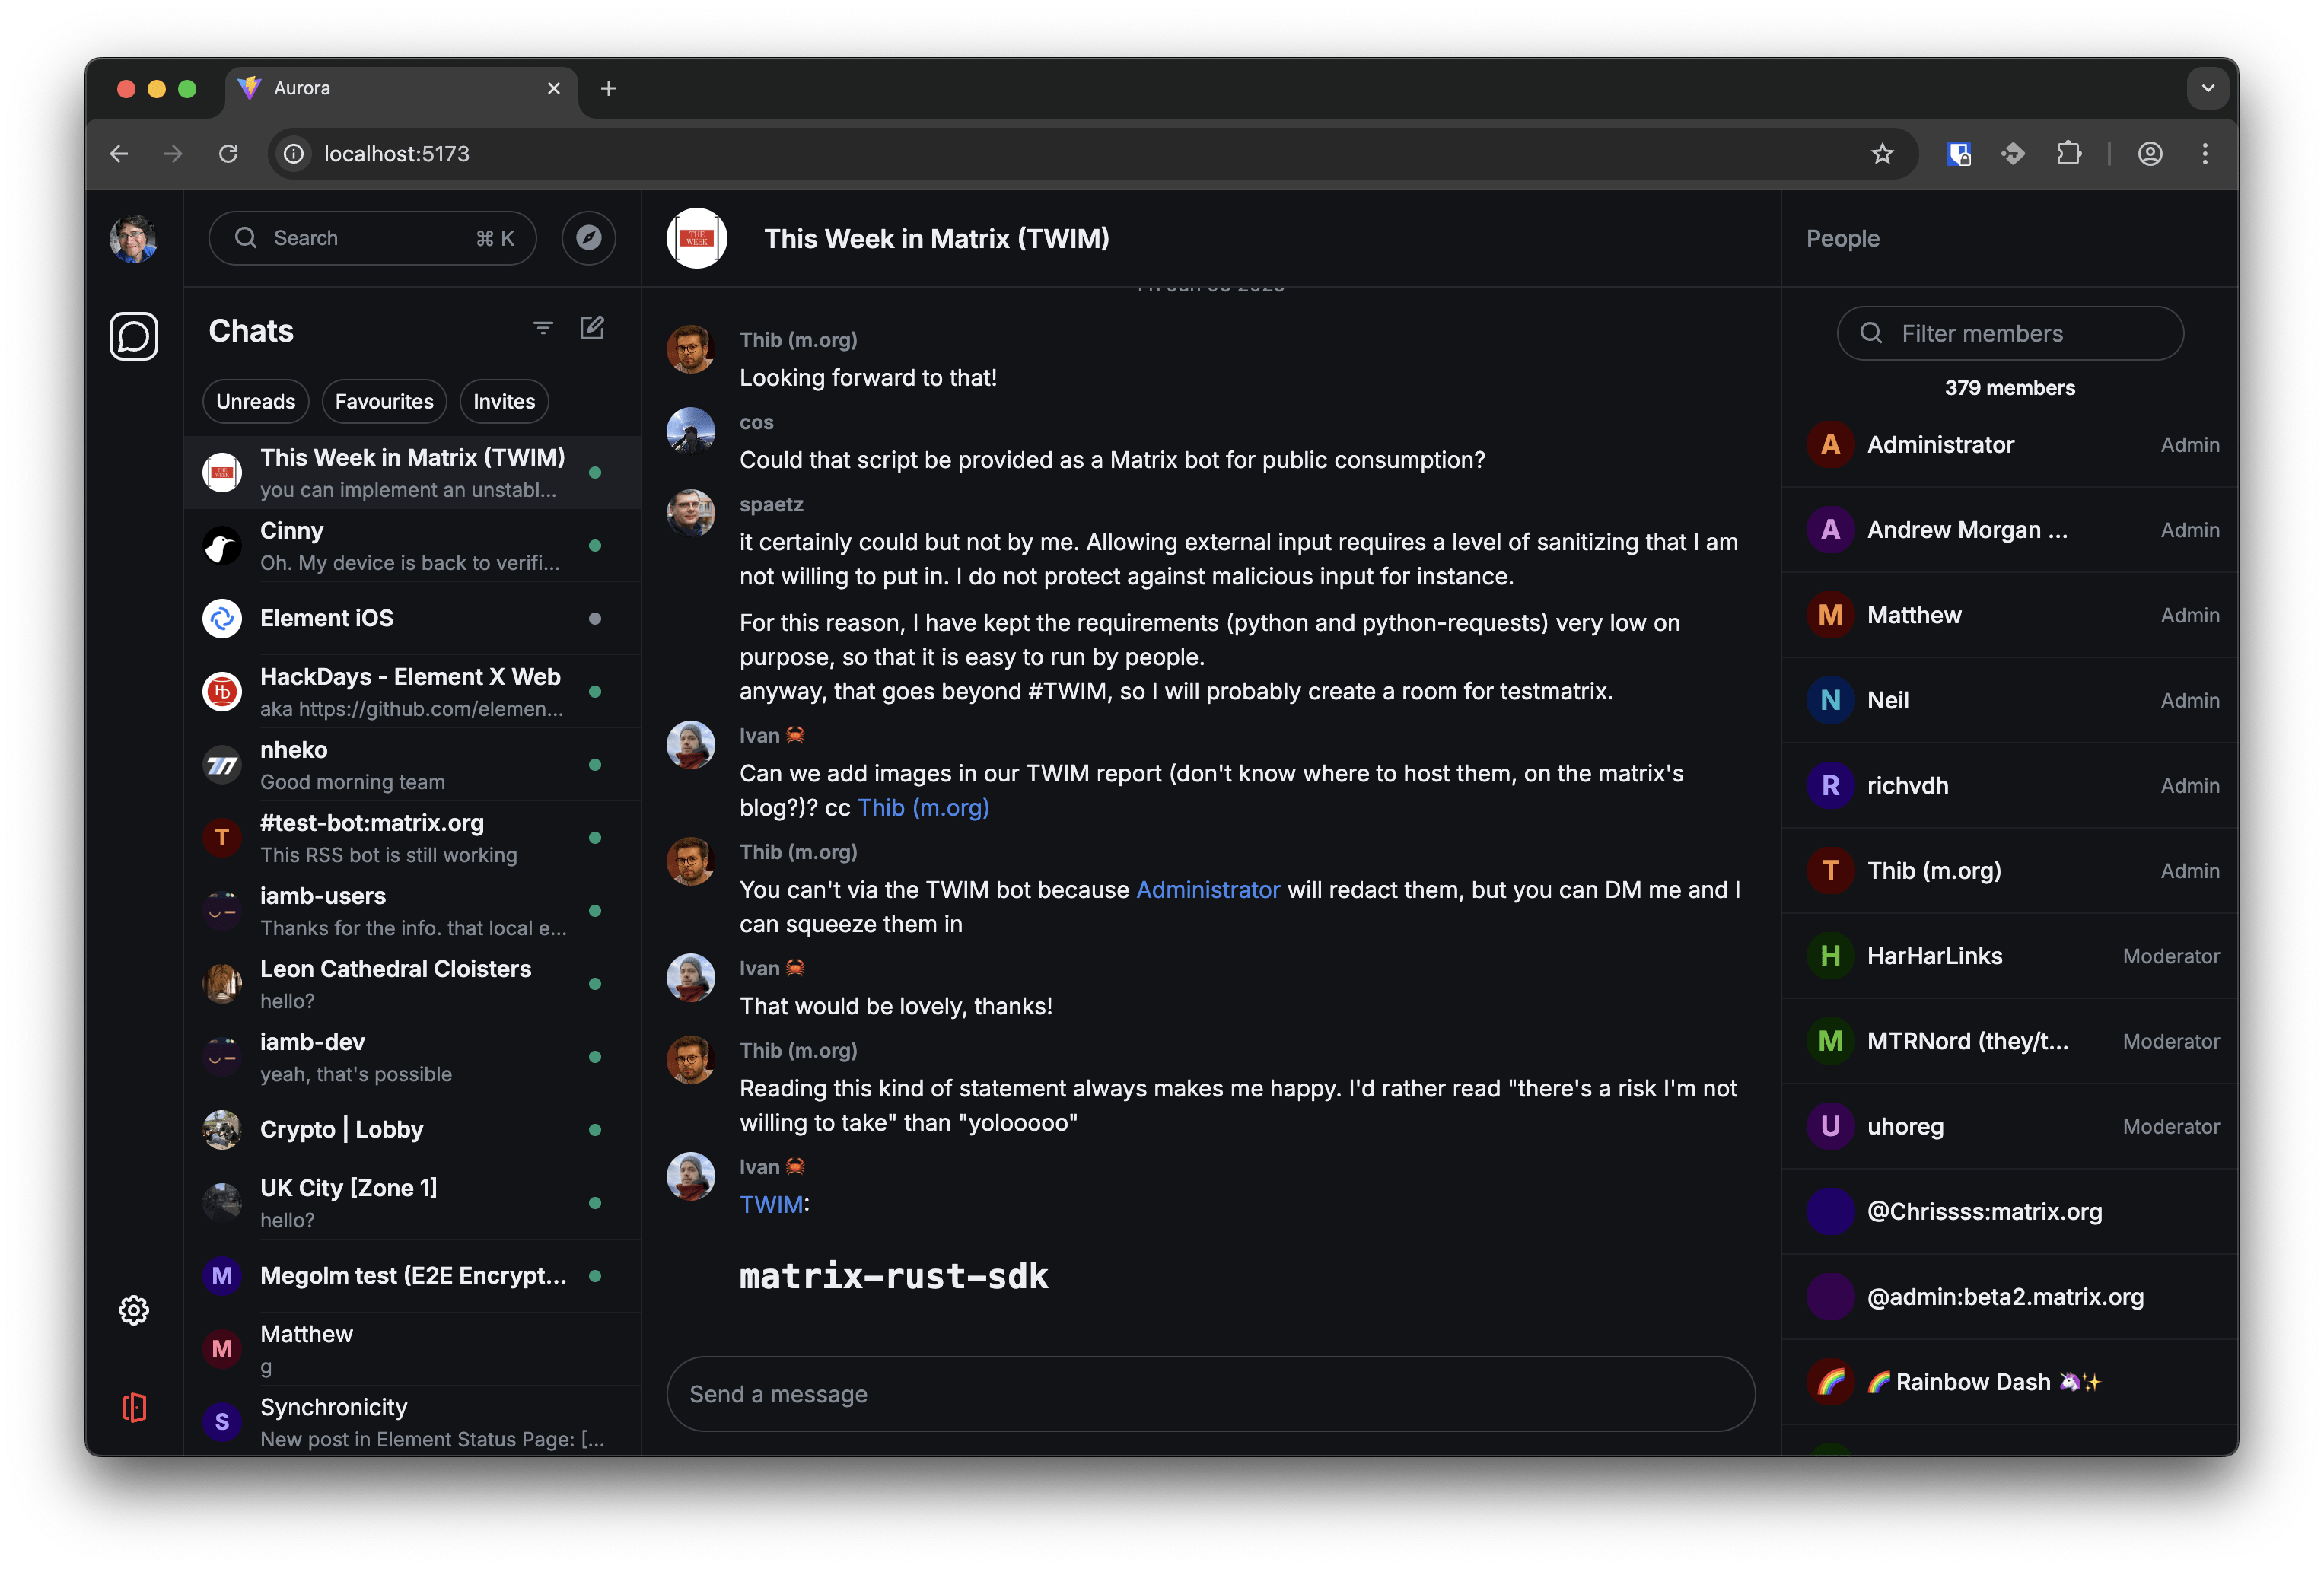Click the TWIM room avatar in header
2324x1569 pixels.
coord(697,238)
